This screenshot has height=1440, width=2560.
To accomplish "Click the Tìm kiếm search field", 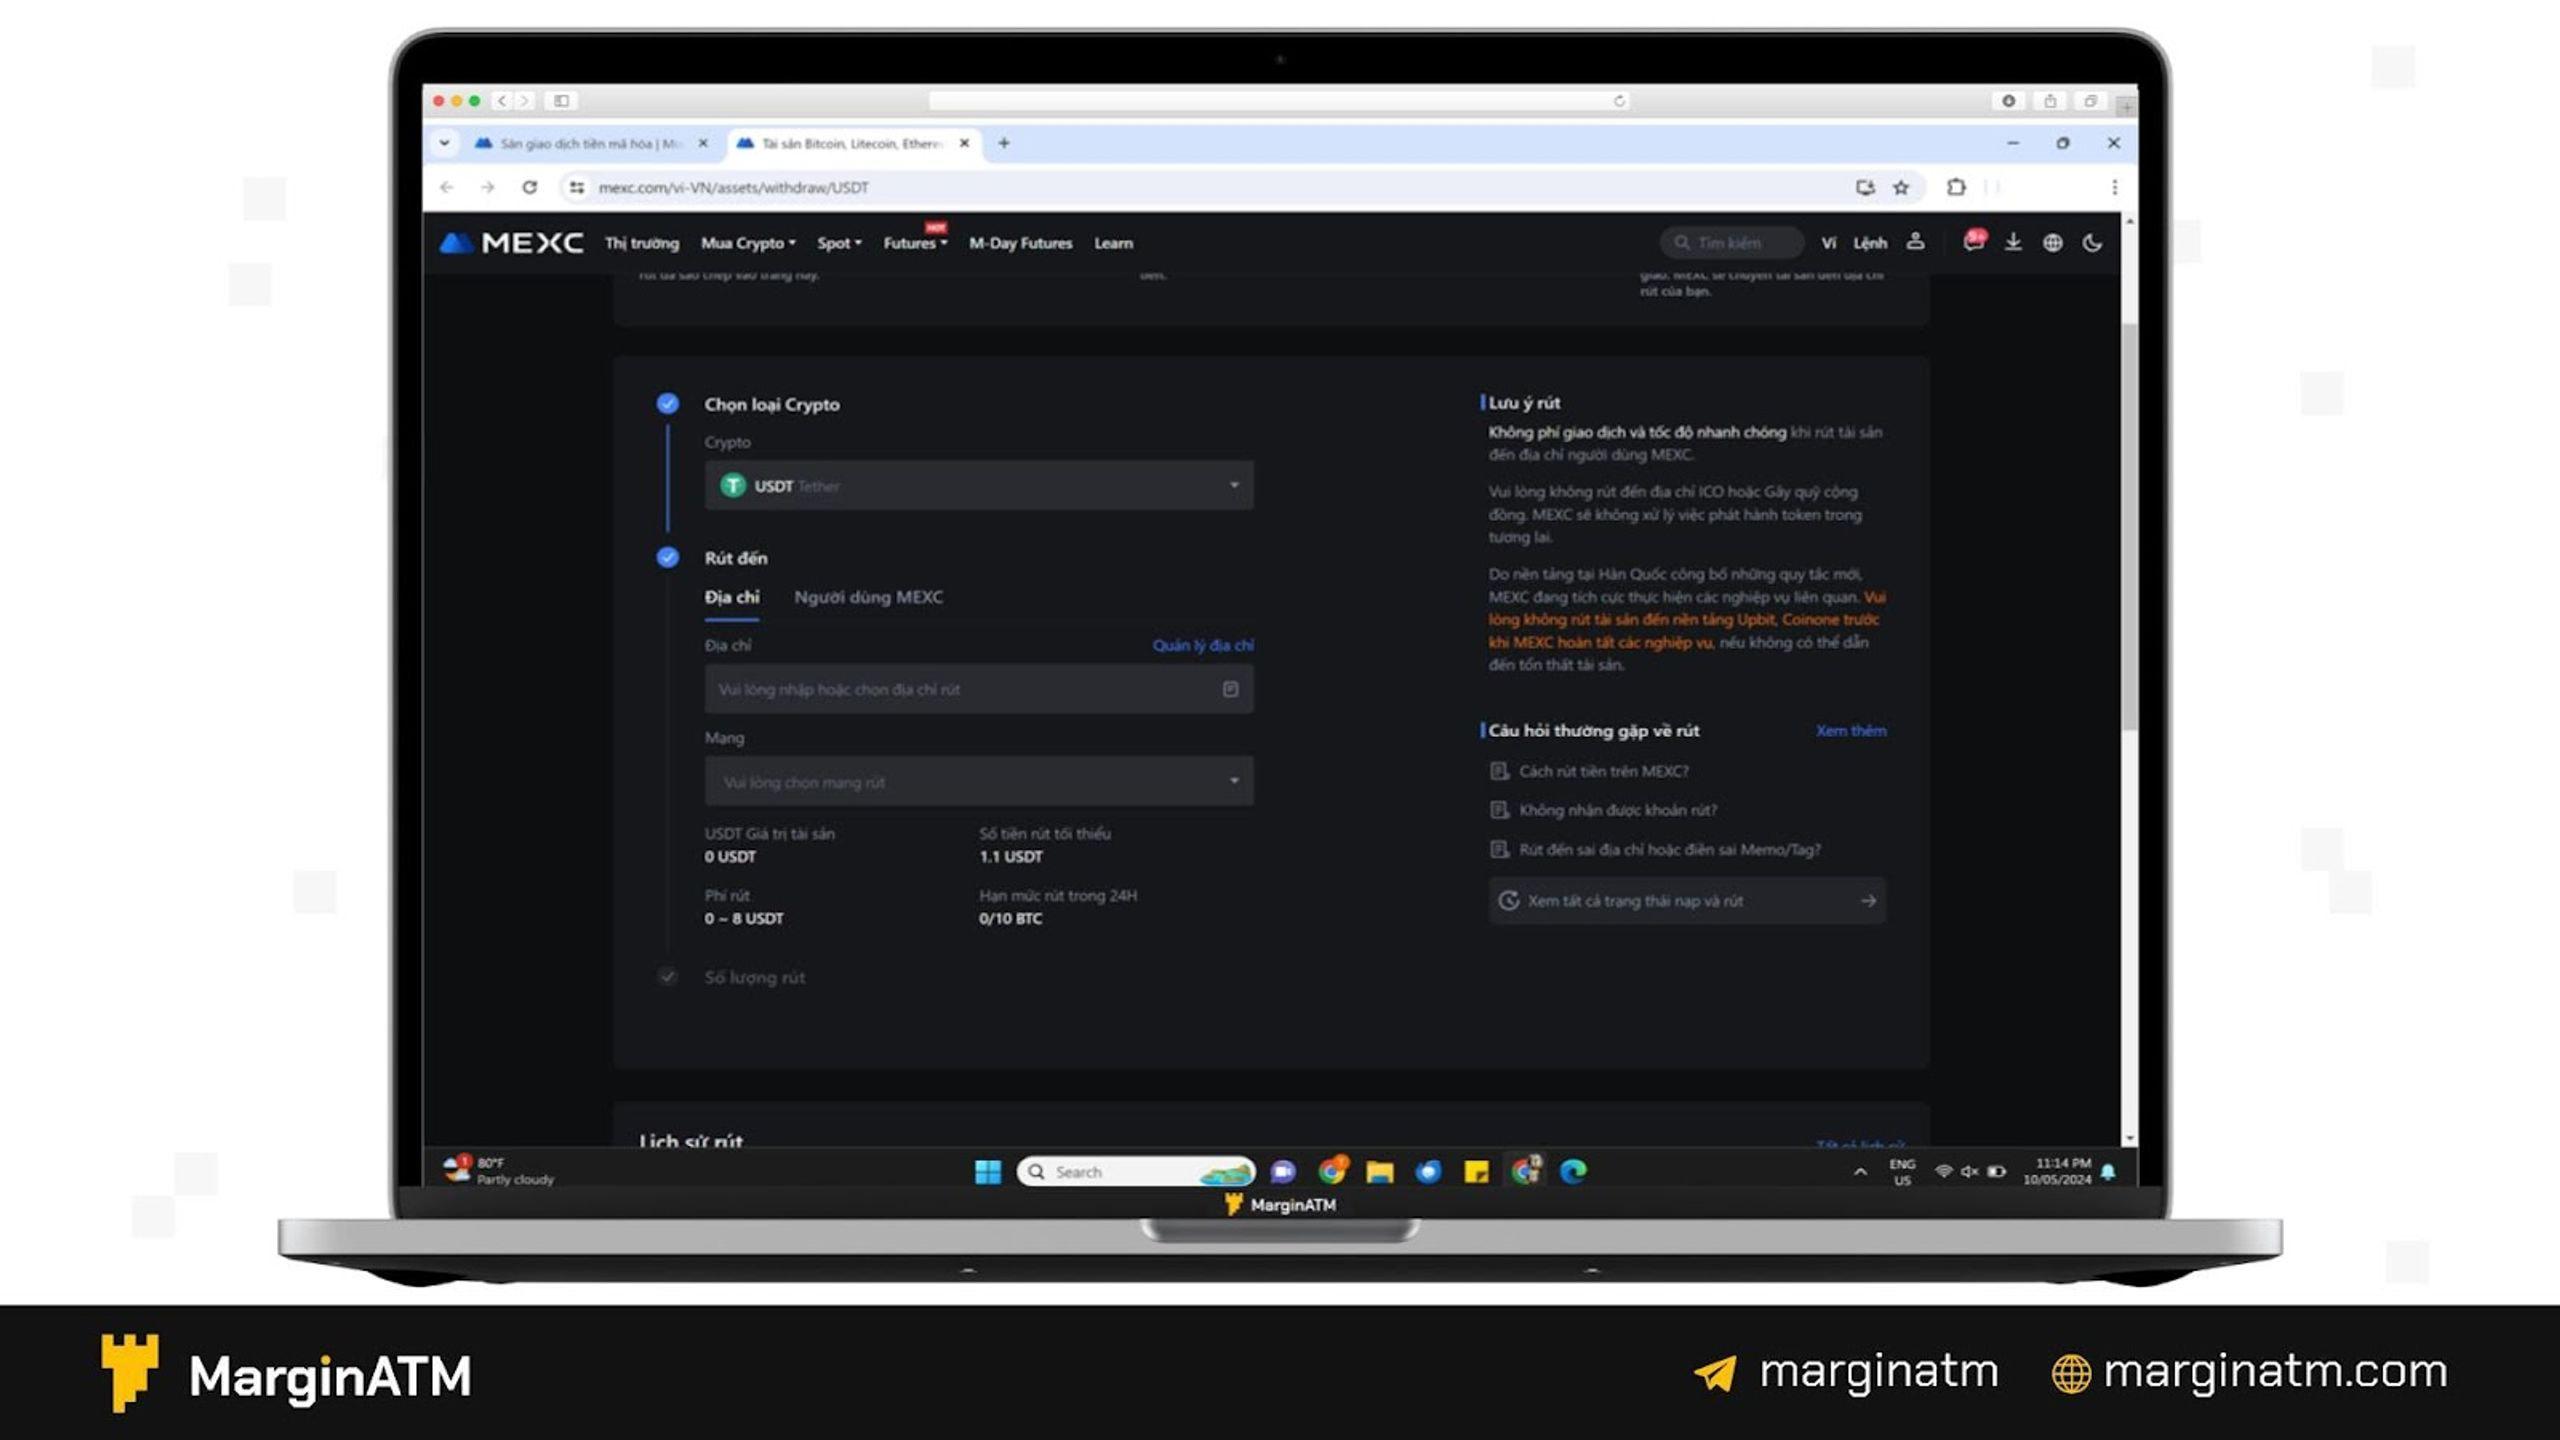I will pos(1732,243).
